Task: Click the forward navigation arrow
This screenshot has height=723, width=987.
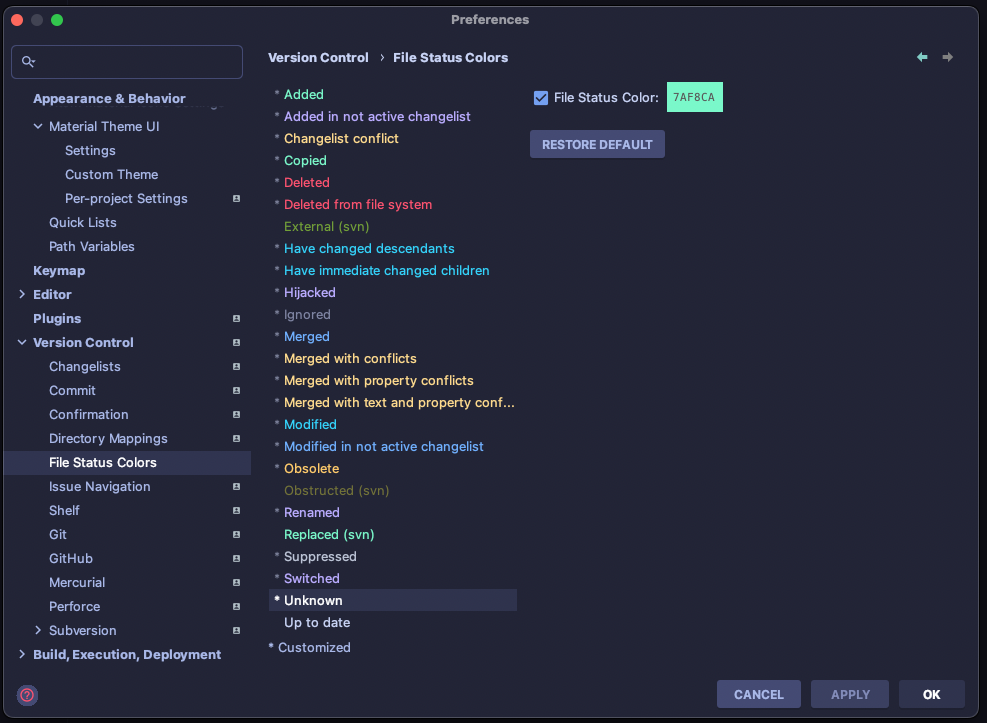Action: point(947,57)
